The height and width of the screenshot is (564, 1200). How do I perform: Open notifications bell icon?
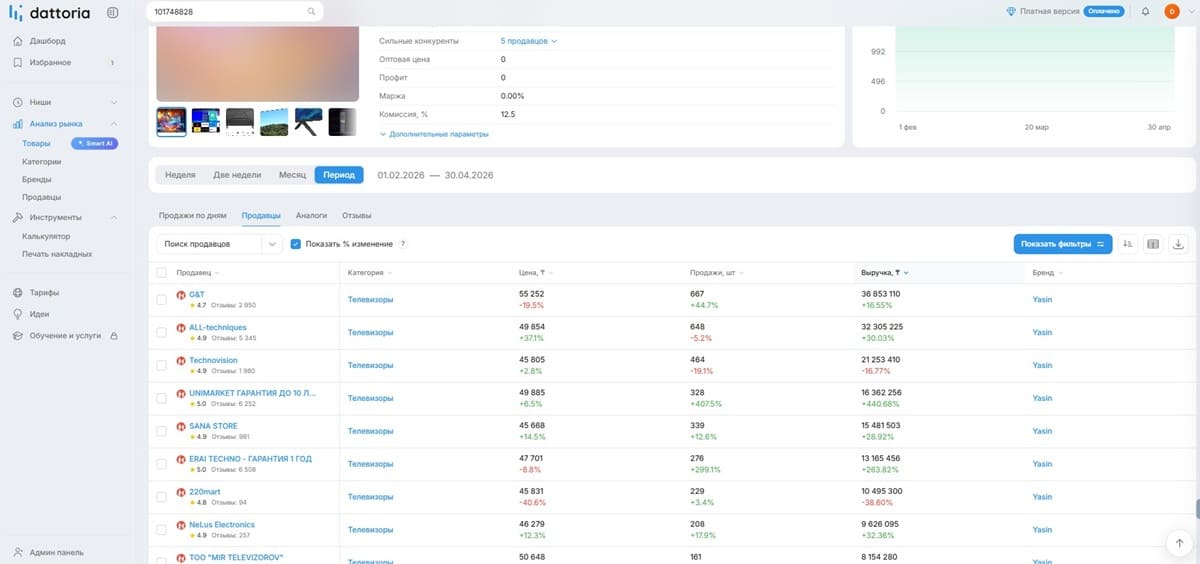[x=1145, y=12]
